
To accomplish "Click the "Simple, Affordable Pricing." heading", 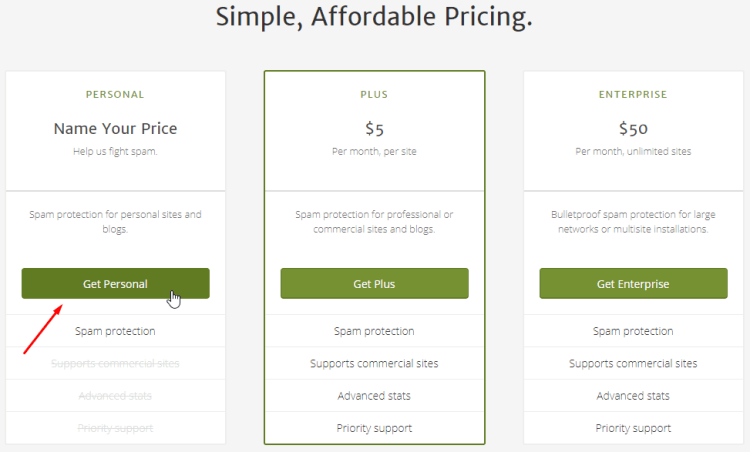I will [x=375, y=17].
